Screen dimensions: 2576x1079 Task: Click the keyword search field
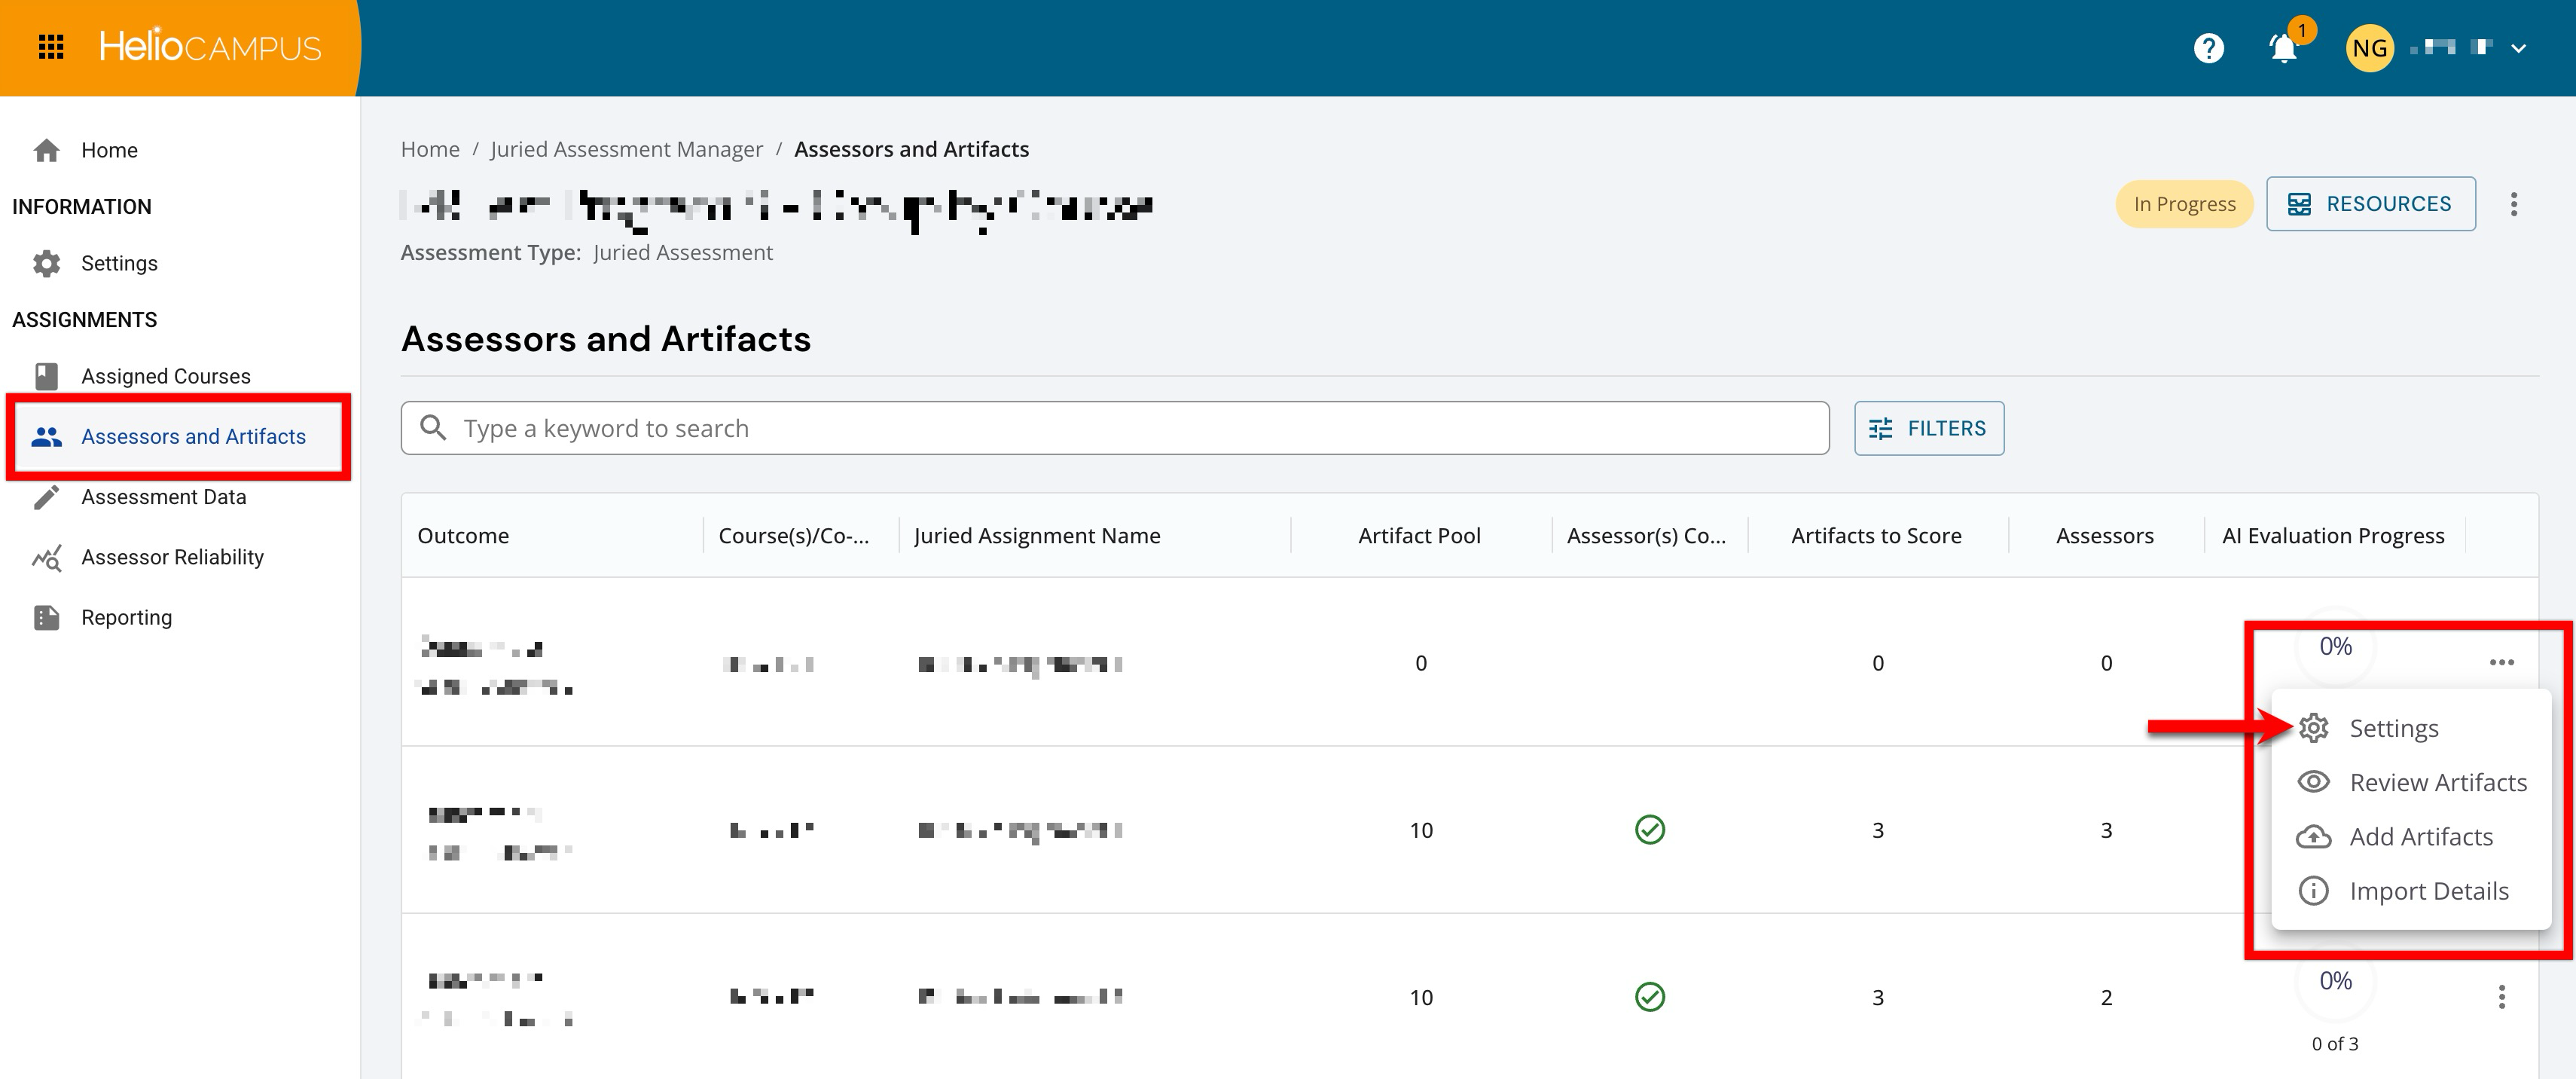pos(1115,428)
